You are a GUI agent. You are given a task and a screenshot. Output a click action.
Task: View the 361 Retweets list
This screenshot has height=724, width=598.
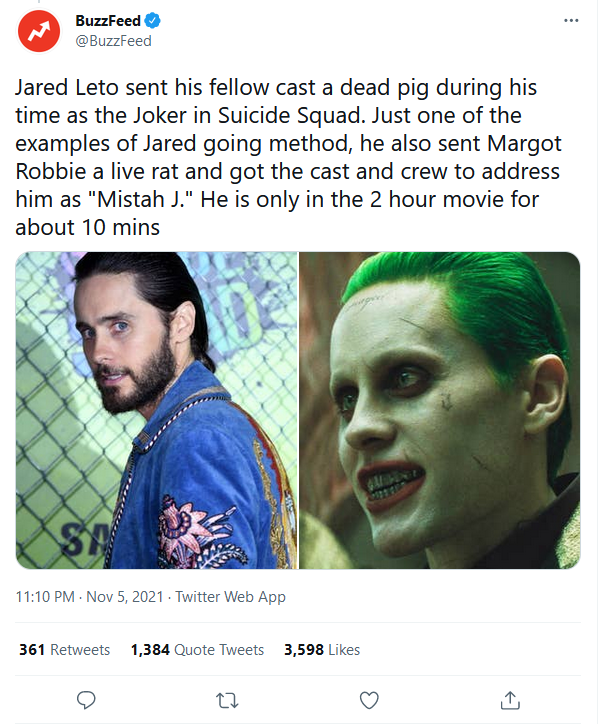(x=64, y=650)
